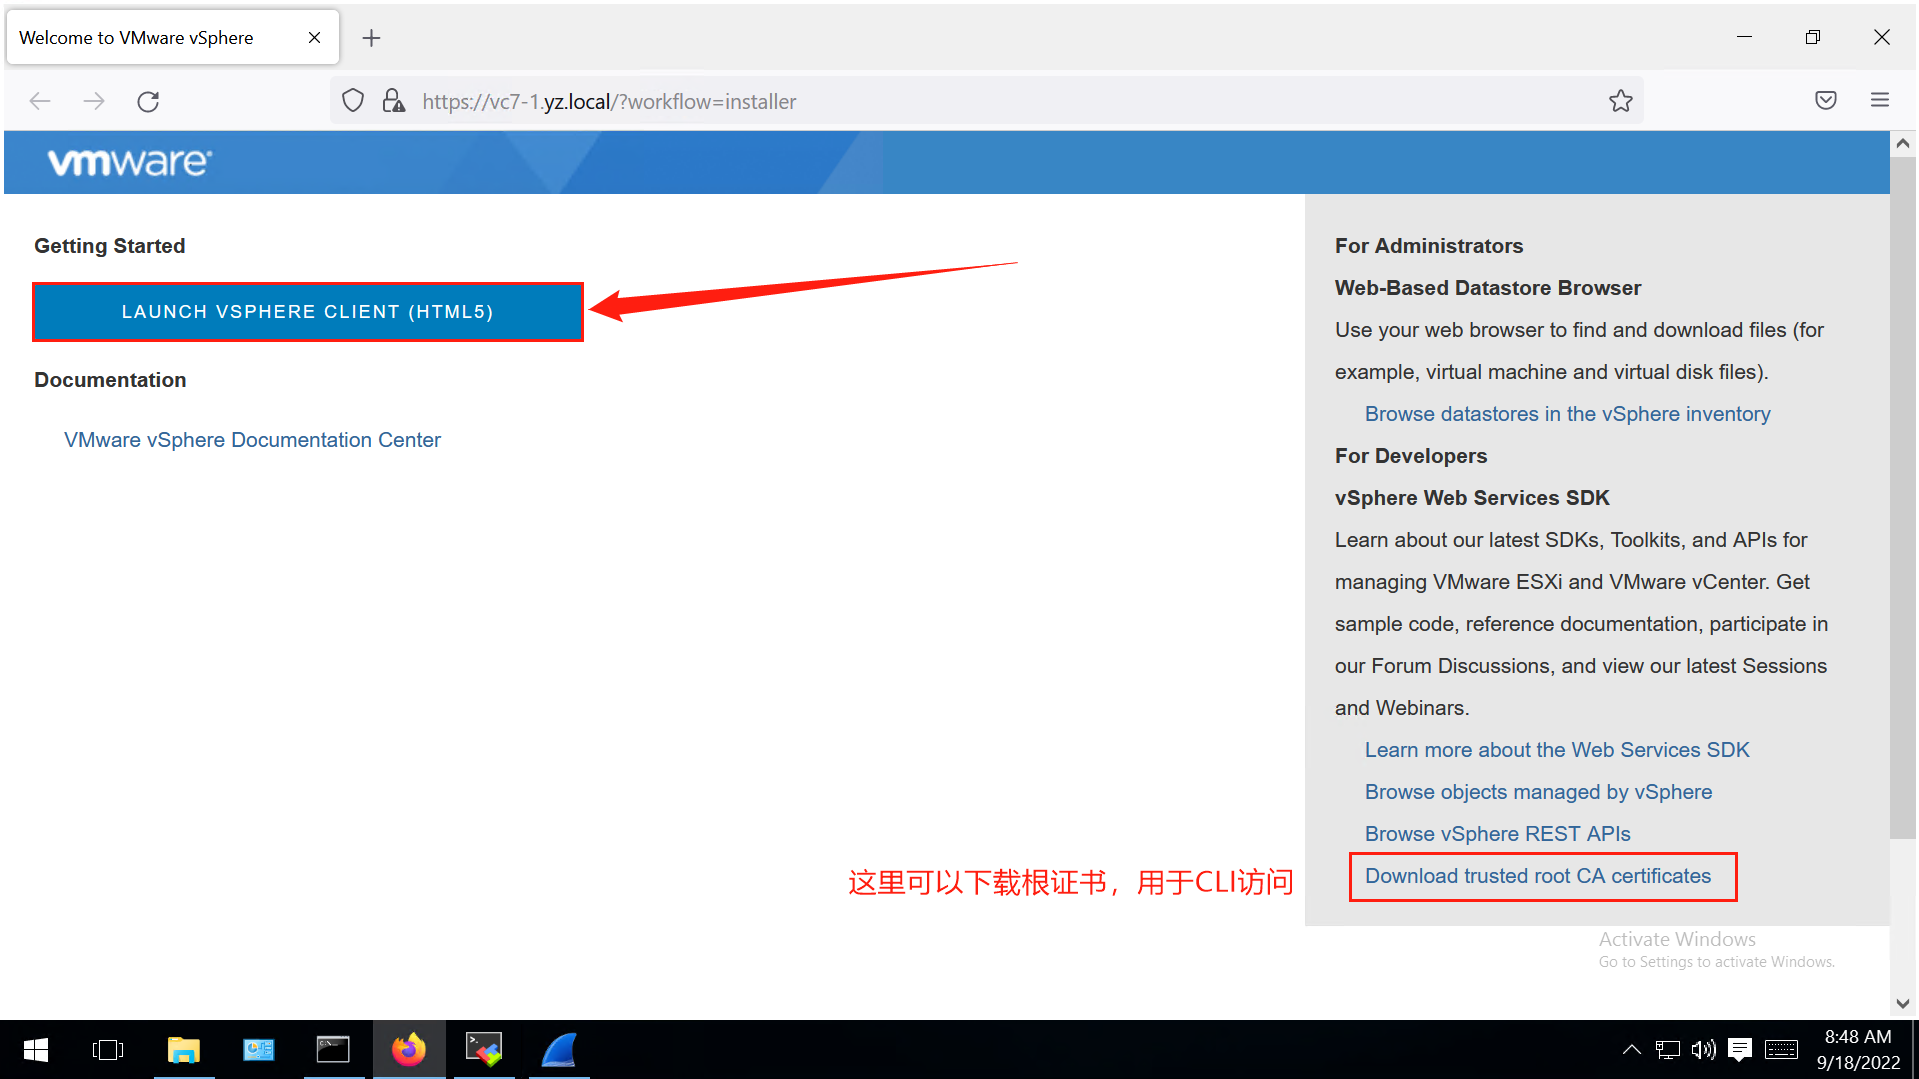This screenshot has height=1079, width=1919.
Task: Open Task View on the taskbar
Action: (x=108, y=1050)
